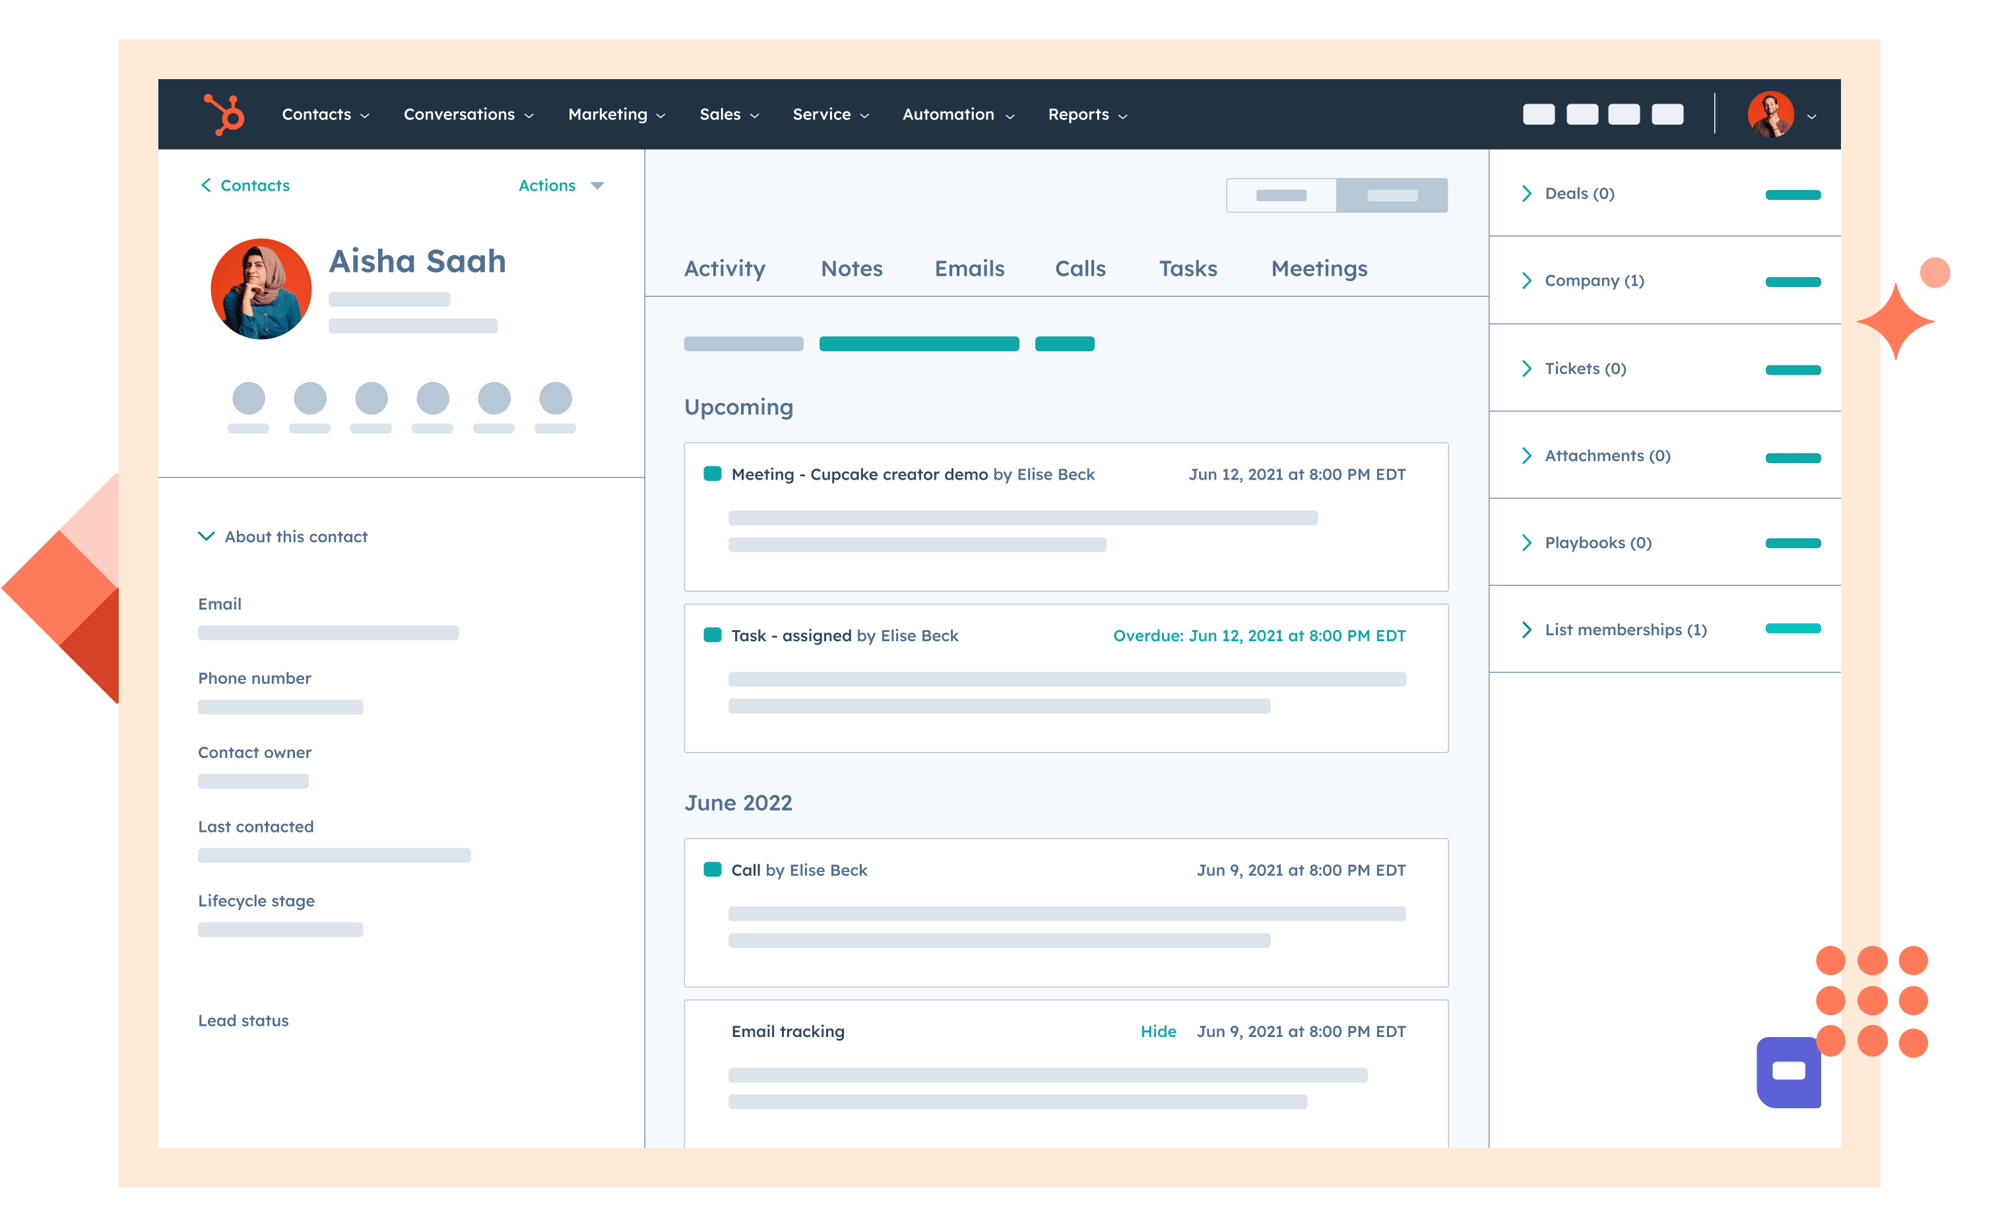Click the teal bar beside Deals (0)
This screenshot has width=2000, height=1227.
click(1793, 195)
